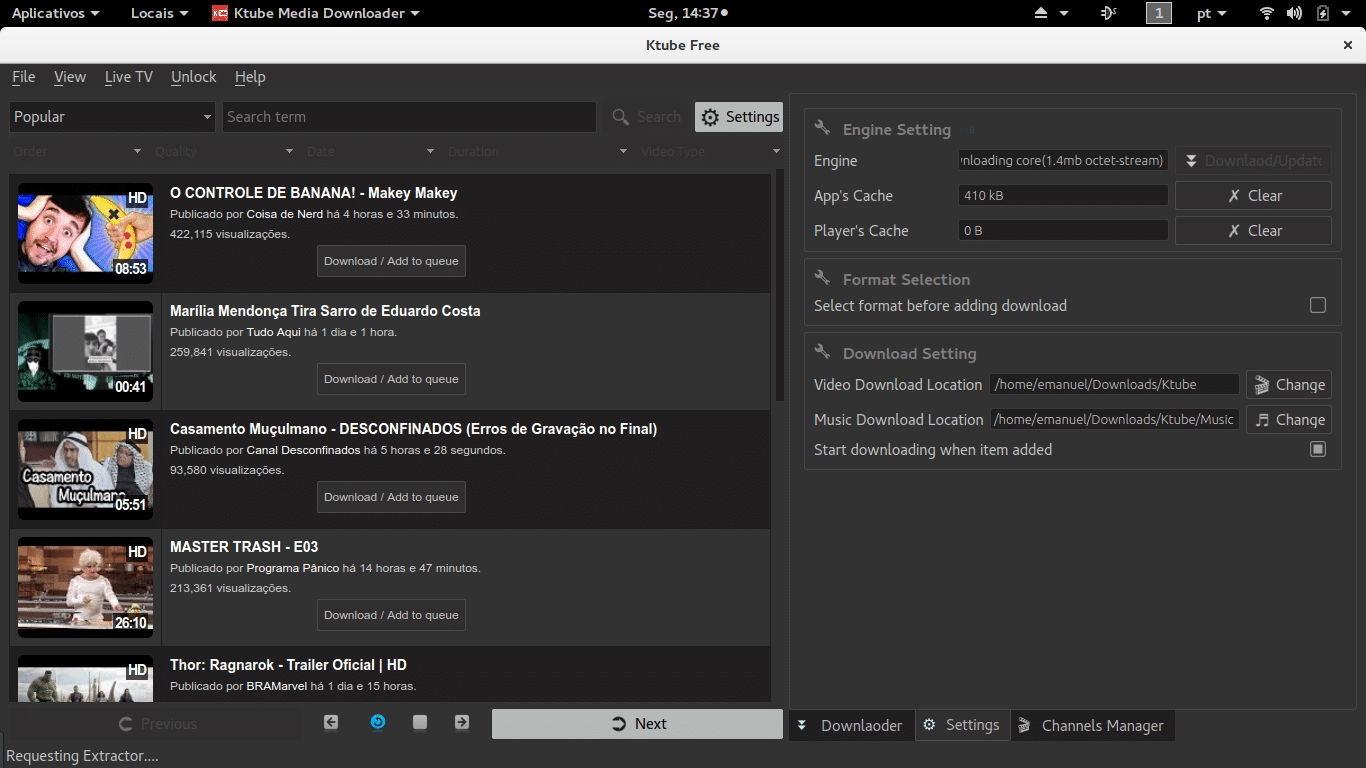Viewport: 1366px width, 768px height.
Task: Open the Casamento Muçulmano video thumbnail
Action: tap(86, 470)
